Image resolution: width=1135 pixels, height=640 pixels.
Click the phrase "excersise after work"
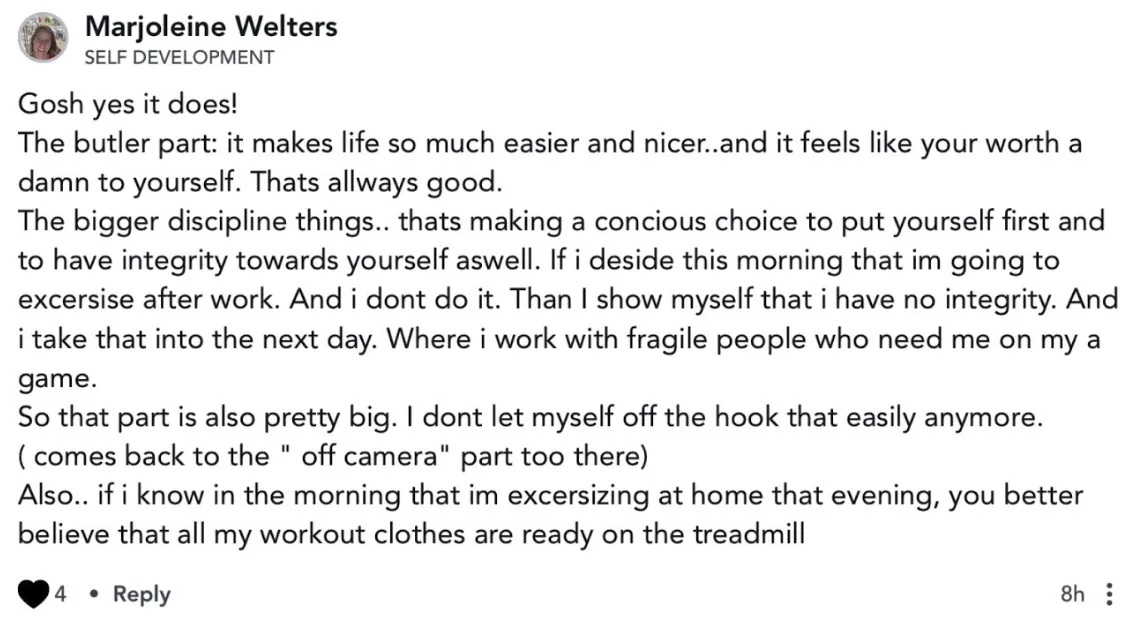pyautogui.click(x=147, y=300)
